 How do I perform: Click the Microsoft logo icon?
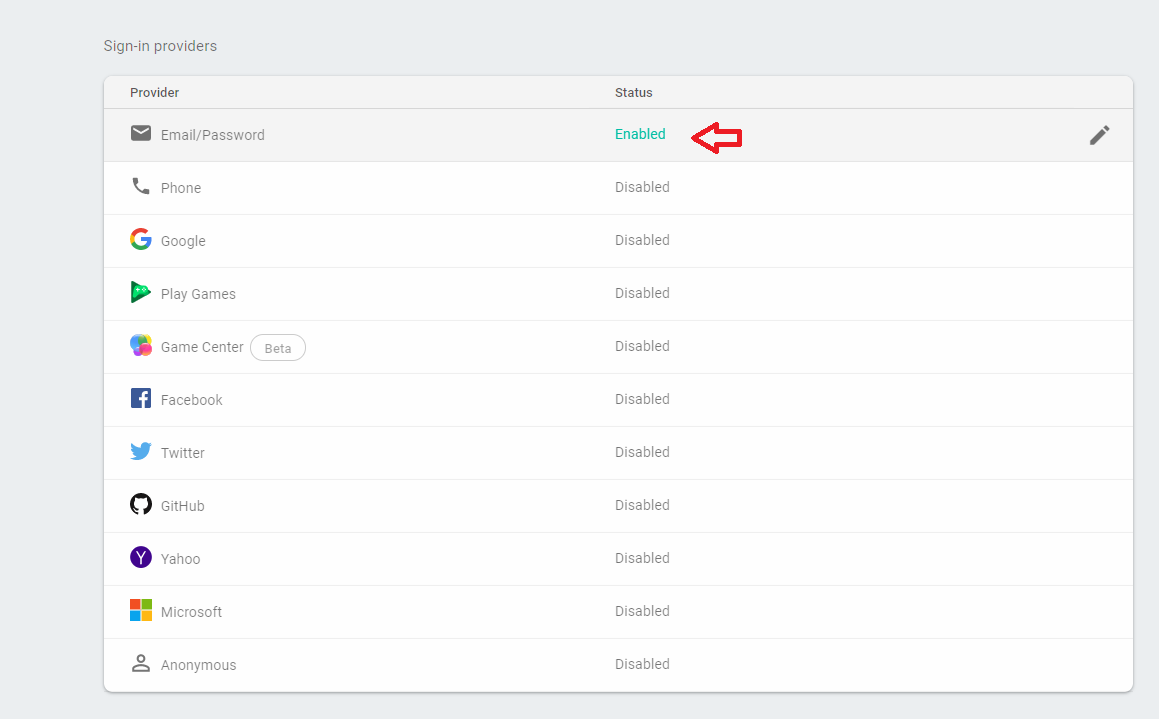[141, 610]
